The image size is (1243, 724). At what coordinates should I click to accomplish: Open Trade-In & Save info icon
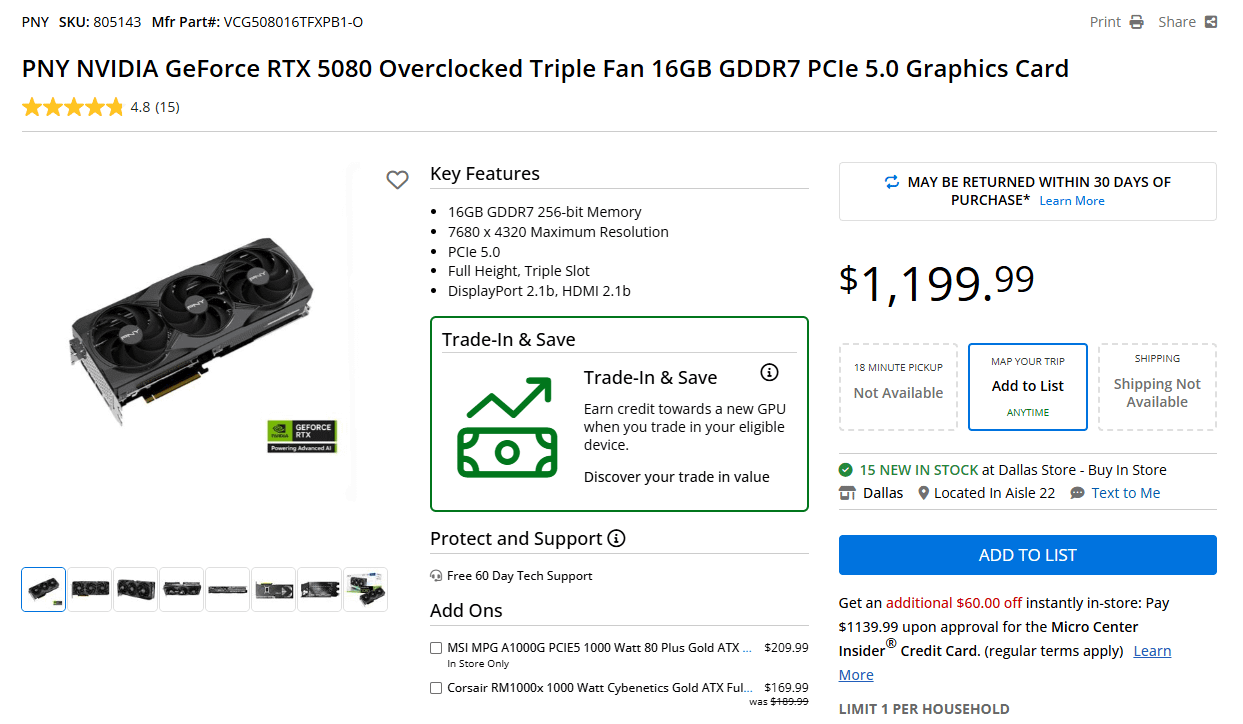coord(769,372)
